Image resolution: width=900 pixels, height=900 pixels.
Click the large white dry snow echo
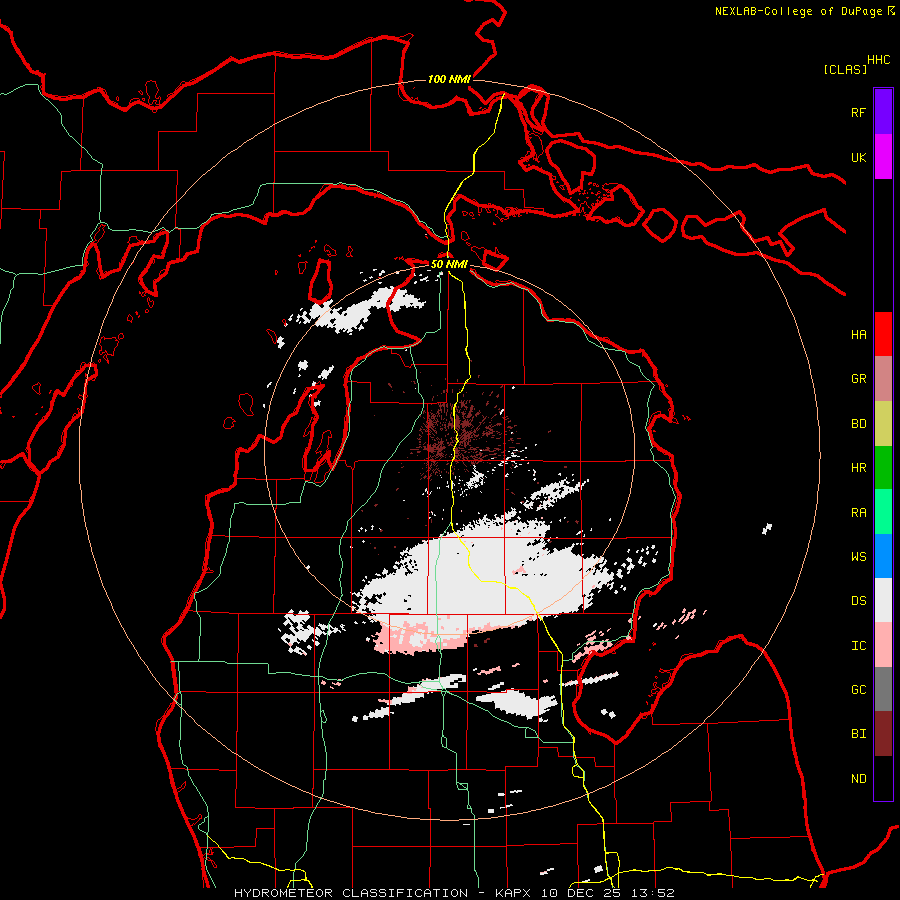[x=482, y=580]
